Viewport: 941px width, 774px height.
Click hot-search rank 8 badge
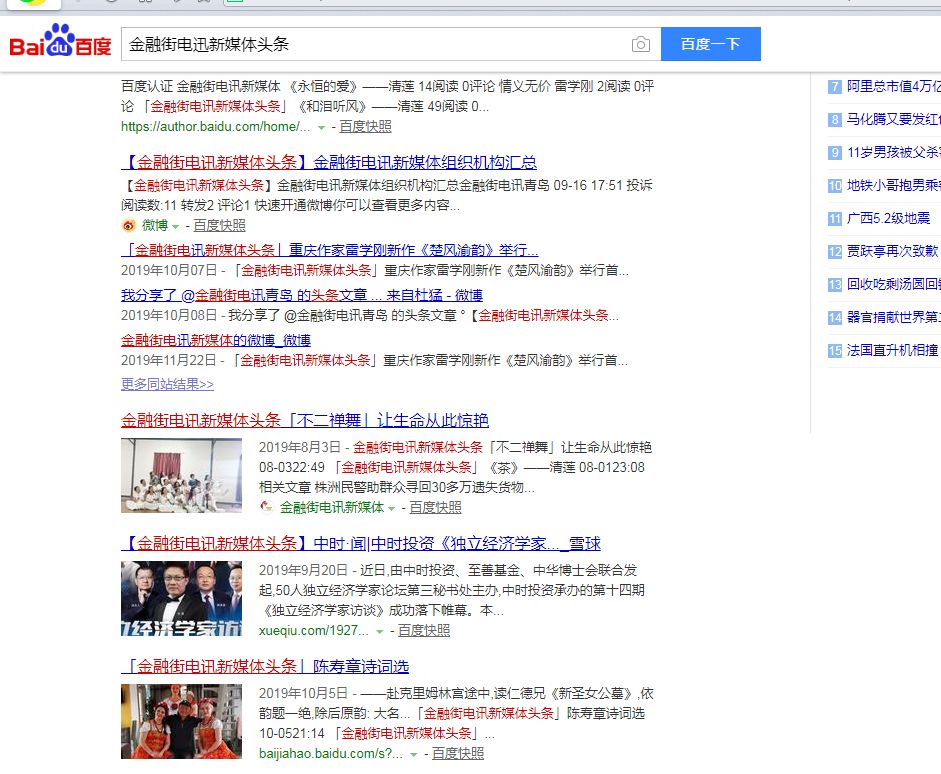point(835,119)
